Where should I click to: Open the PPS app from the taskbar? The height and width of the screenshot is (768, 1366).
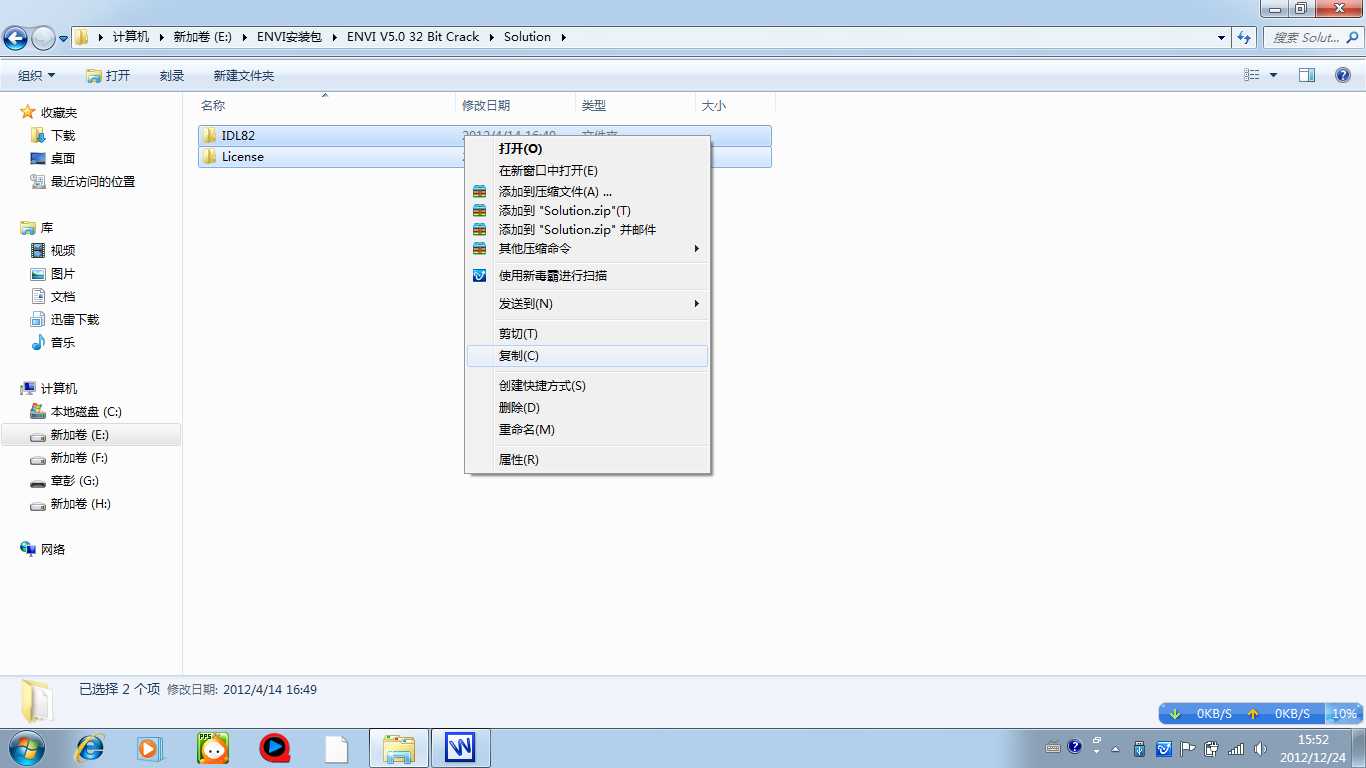click(x=213, y=748)
